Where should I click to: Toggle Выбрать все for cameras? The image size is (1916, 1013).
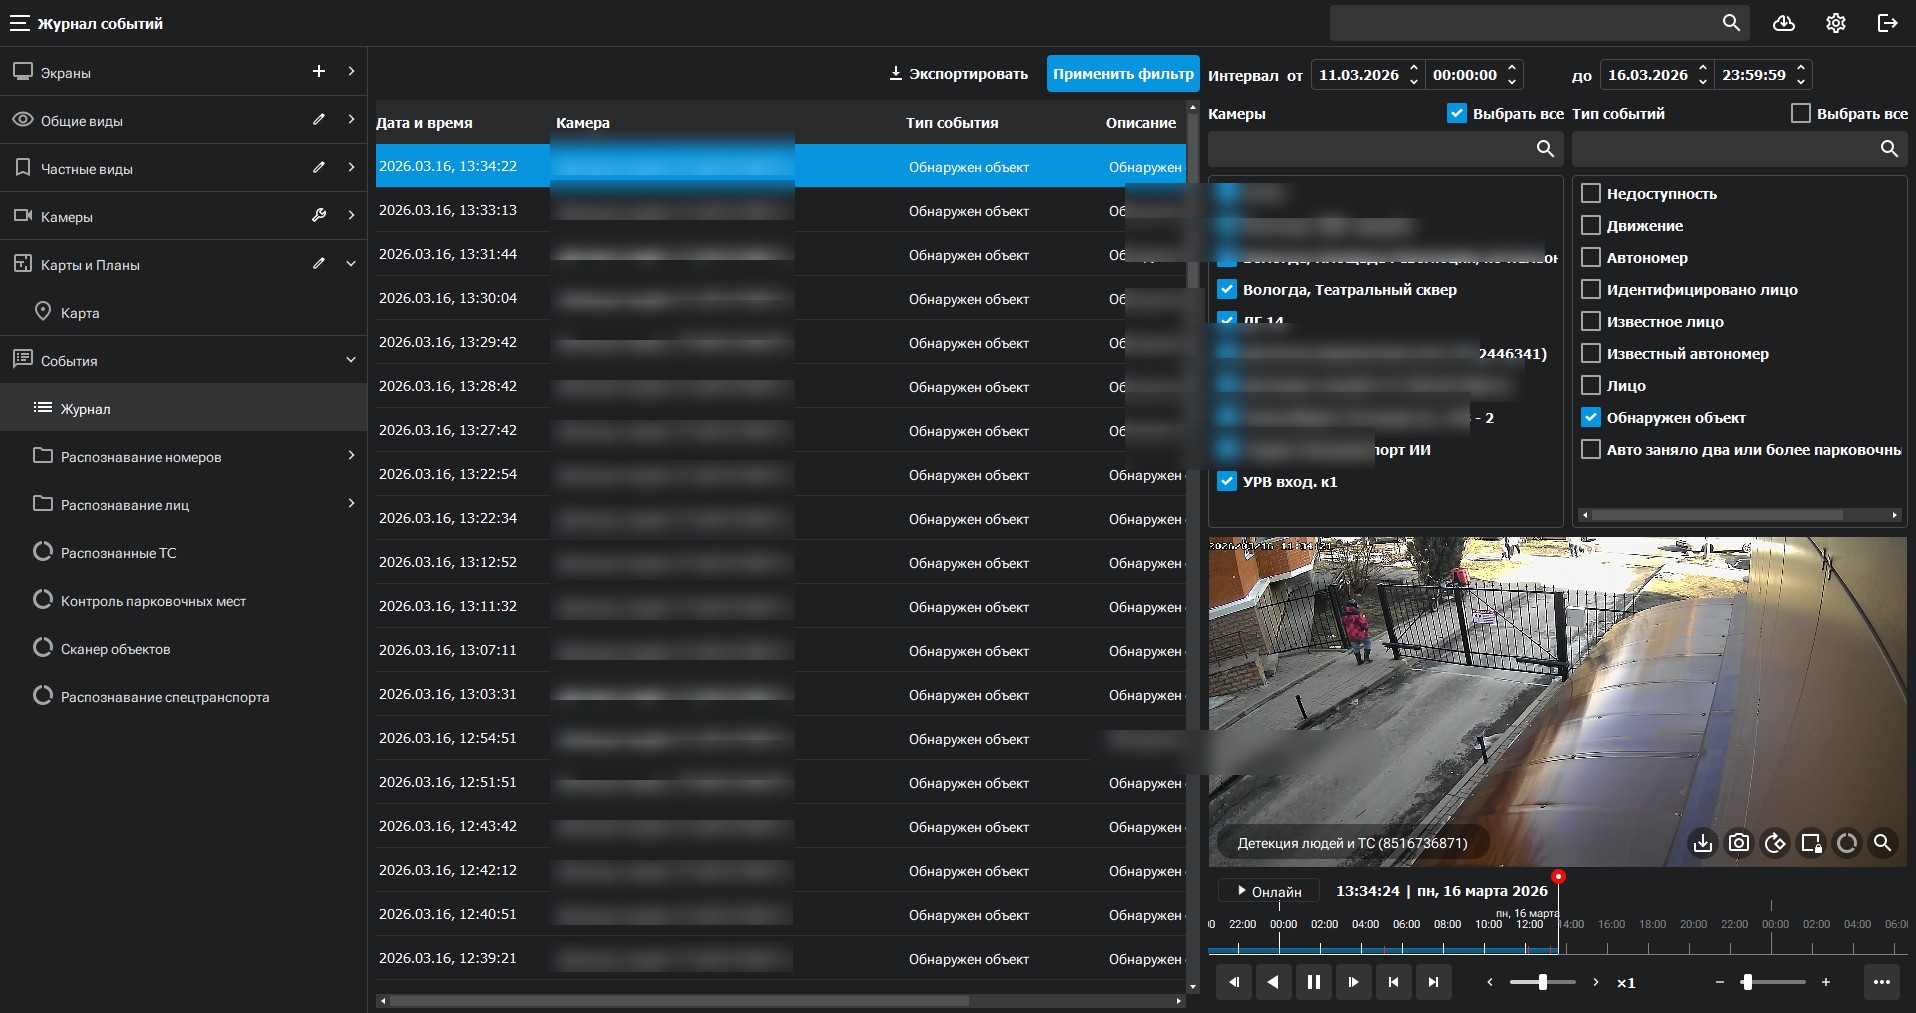(1457, 114)
